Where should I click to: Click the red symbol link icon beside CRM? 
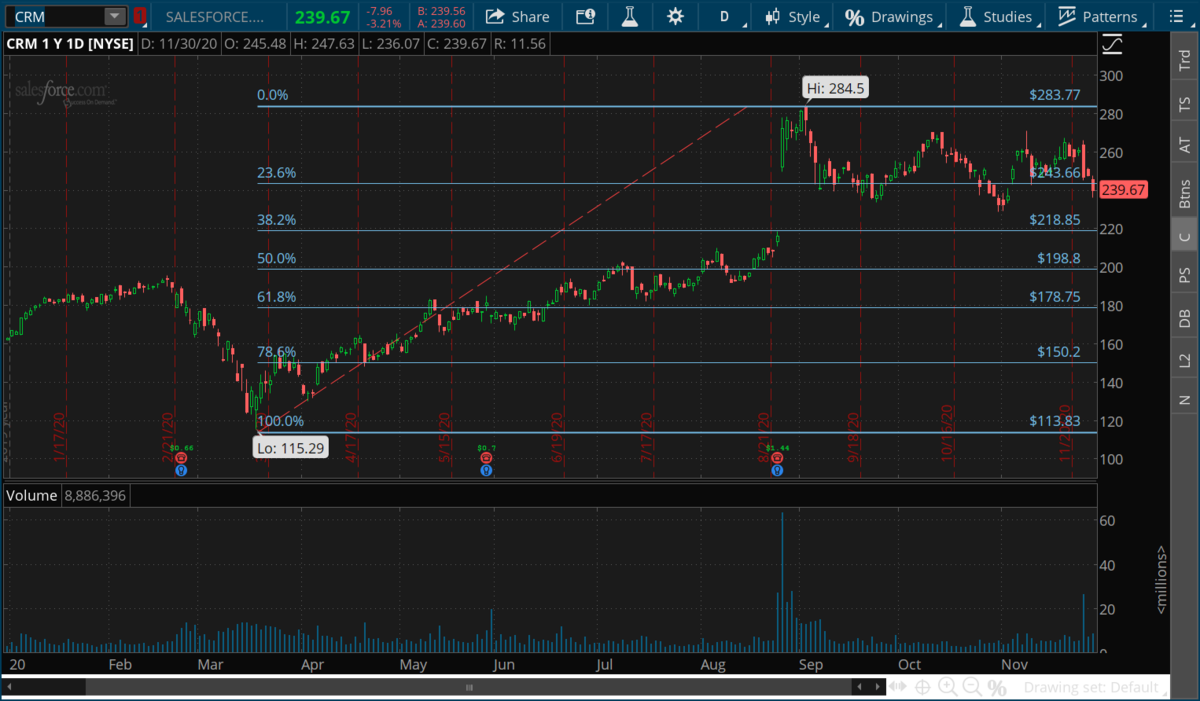(140, 16)
